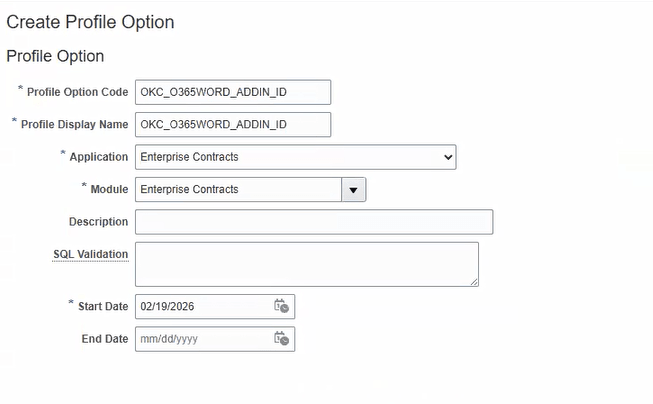Open the Start Date calendar picker icon
Viewport: 653px width, 404px height.
(282, 306)
